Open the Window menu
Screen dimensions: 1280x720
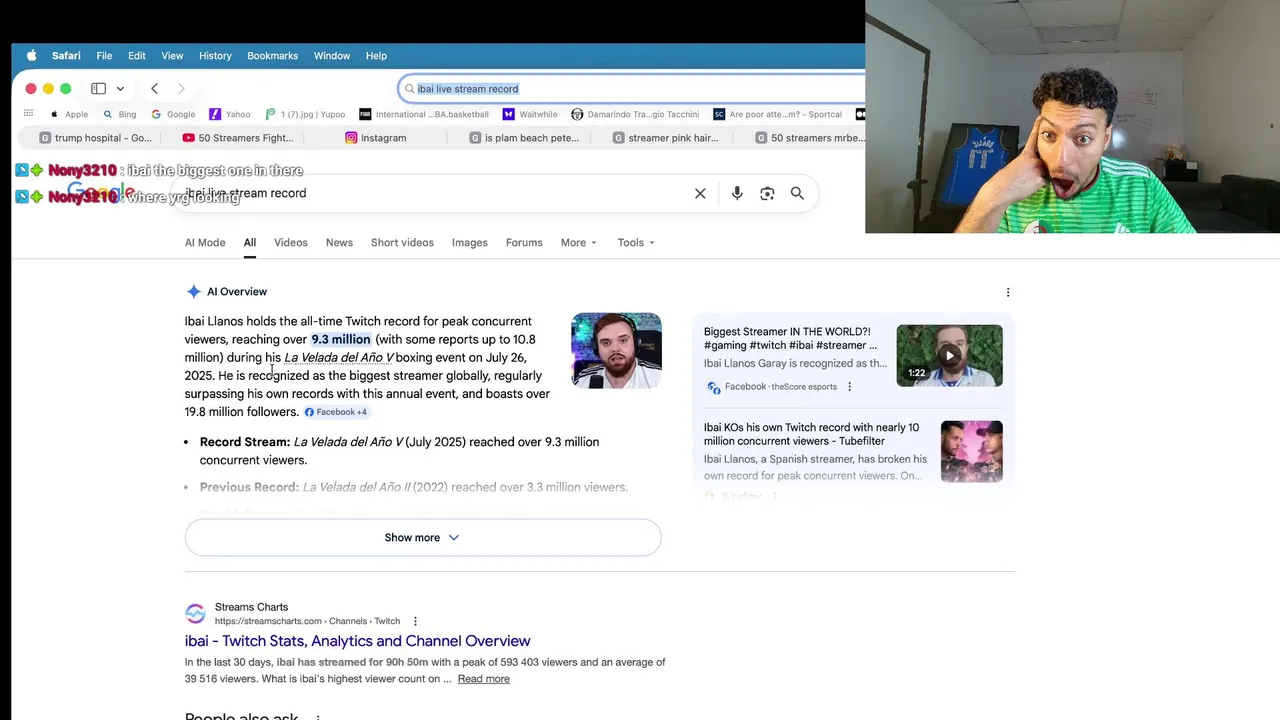click(332, 56)
